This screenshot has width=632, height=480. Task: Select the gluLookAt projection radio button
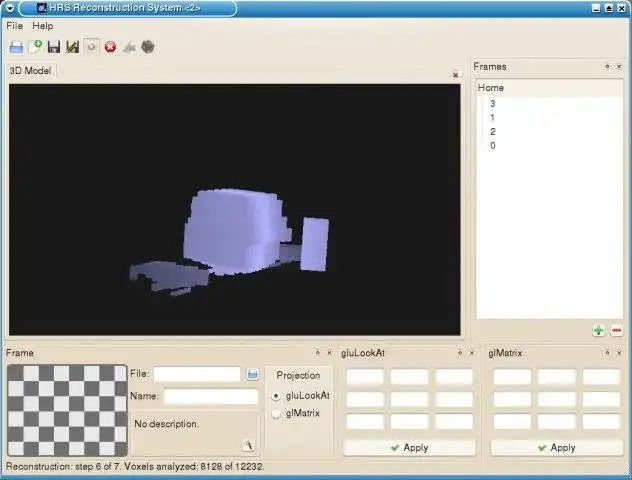[276, 396]
